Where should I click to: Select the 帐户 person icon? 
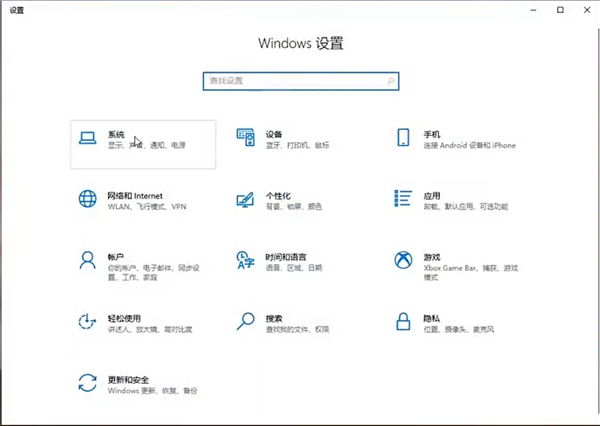88,260
